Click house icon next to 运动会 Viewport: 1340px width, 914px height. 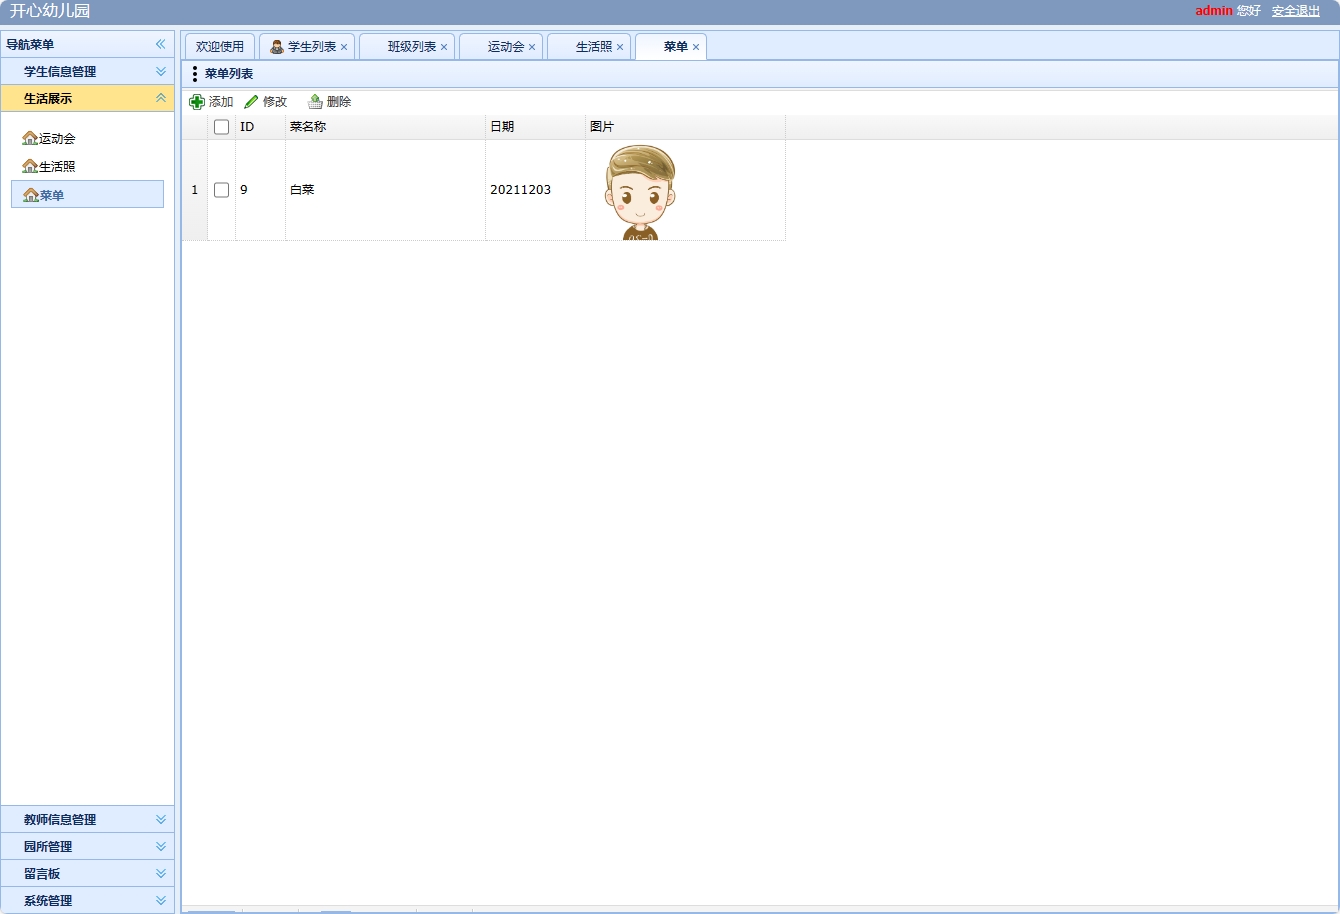(x=30, y=139)
